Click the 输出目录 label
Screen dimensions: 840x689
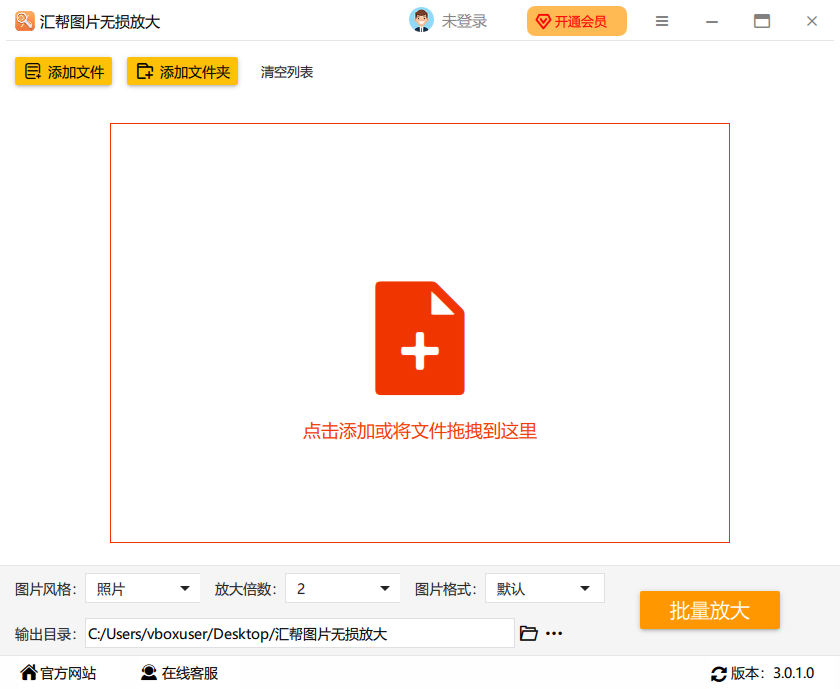coord(46,634)
